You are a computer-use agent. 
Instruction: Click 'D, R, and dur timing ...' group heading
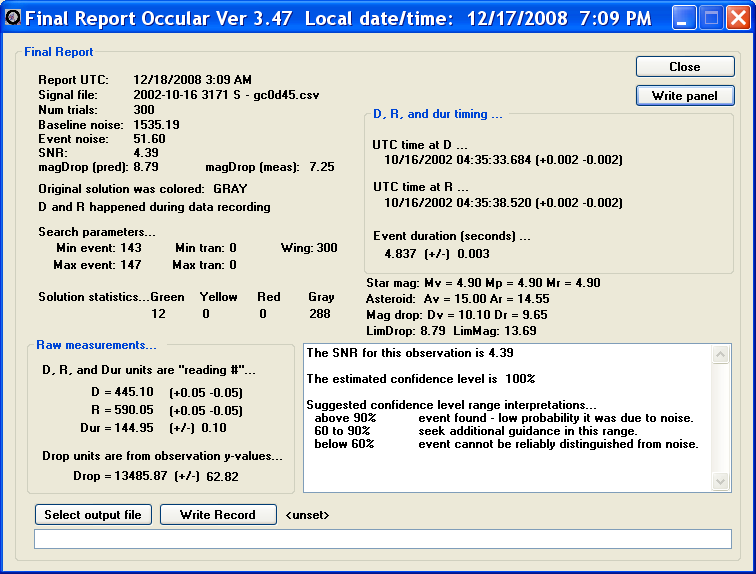(438, 114)
